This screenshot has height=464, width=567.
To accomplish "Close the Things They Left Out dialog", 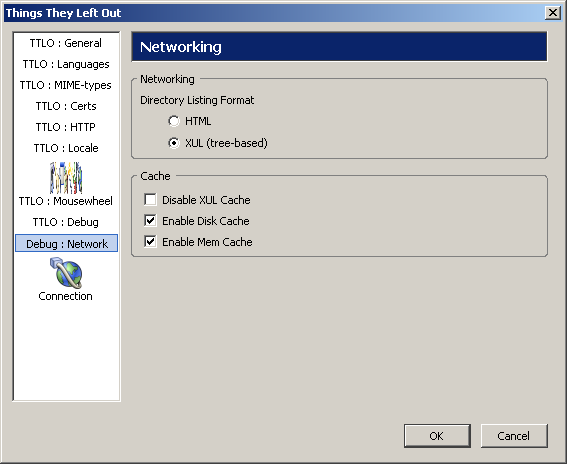I will point(553,13).
